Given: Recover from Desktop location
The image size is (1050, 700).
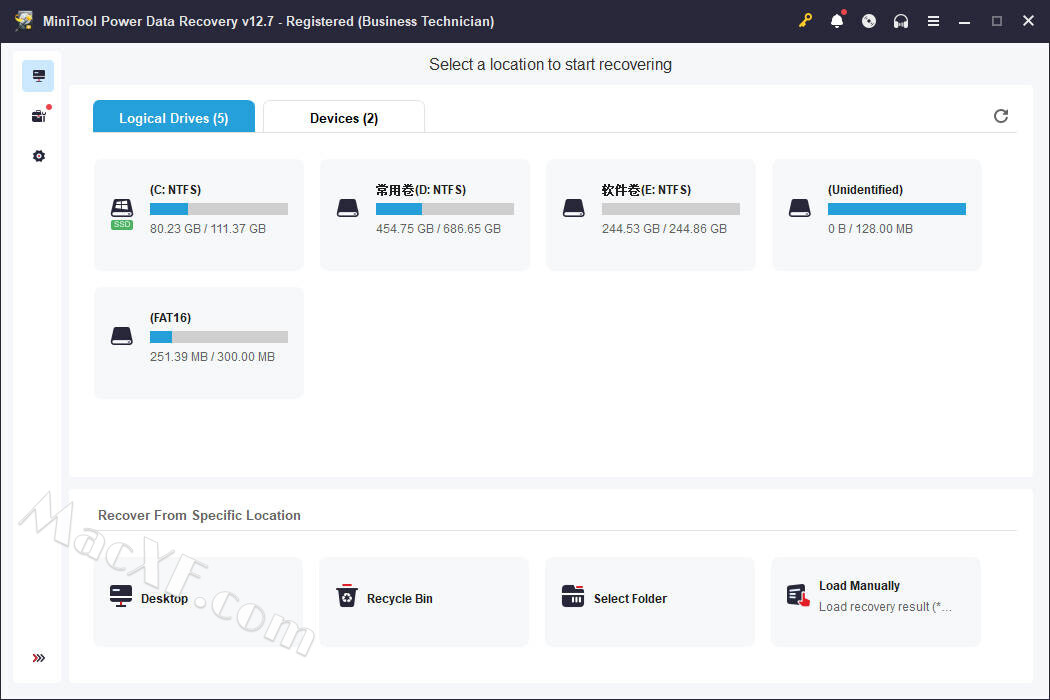Looking at the screenshot, I should pyautogui.click(x=198, y=601).
